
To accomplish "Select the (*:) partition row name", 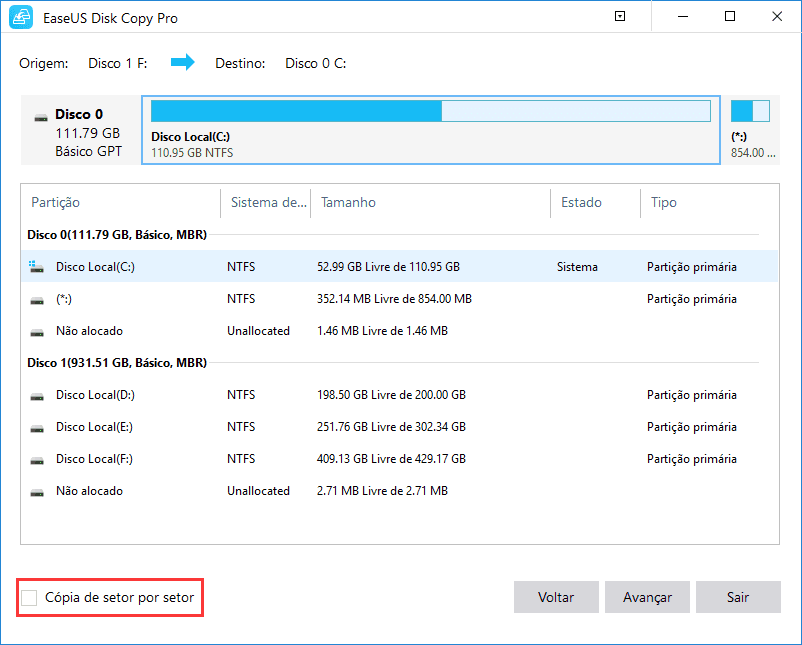I will [x=64, y=299].
